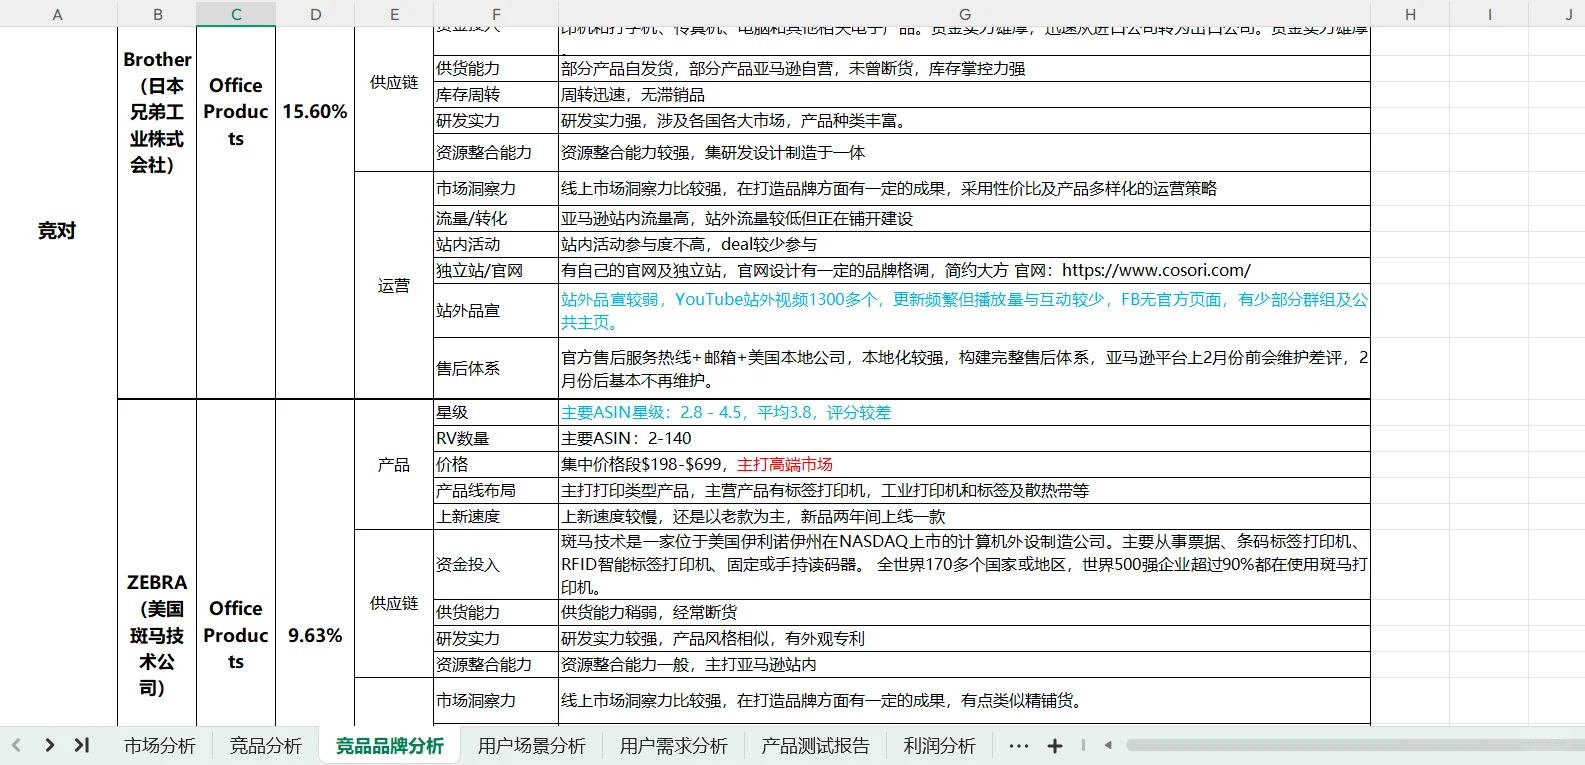This screenshot has height=765, width=1585.
Task: Show the next sheet tab with the right arrow
Action: coord(49,745)
